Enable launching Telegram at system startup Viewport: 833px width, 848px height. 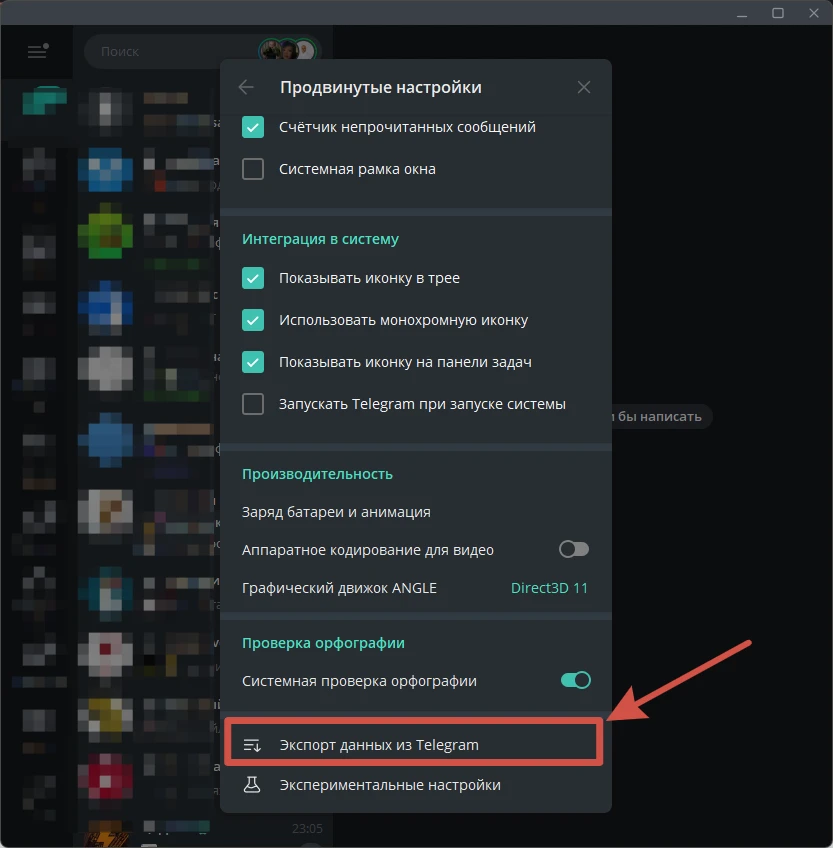(x=253, y=404)
